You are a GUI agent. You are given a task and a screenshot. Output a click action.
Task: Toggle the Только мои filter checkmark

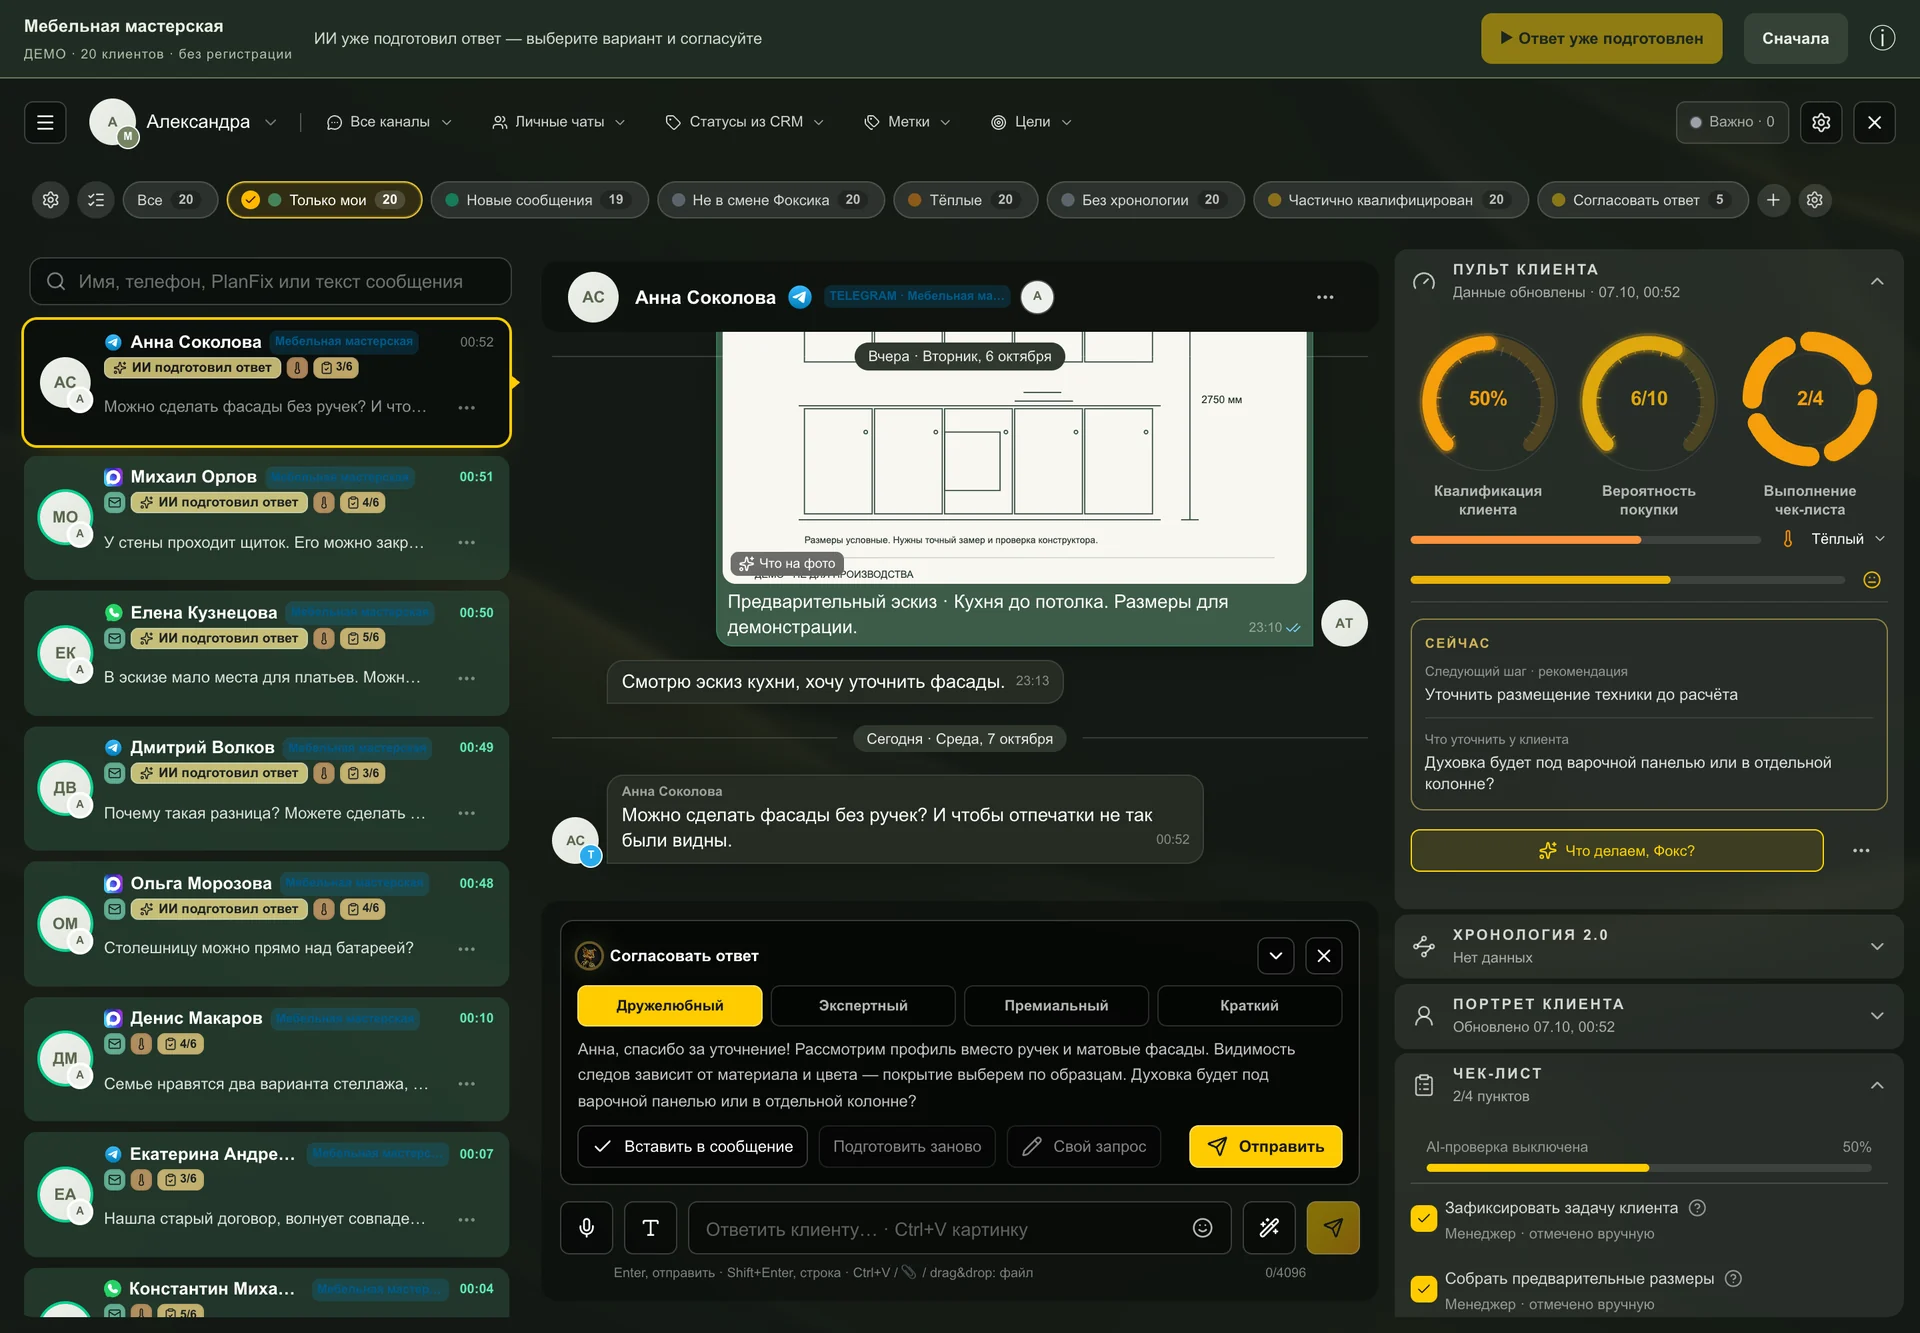[251, 200]
